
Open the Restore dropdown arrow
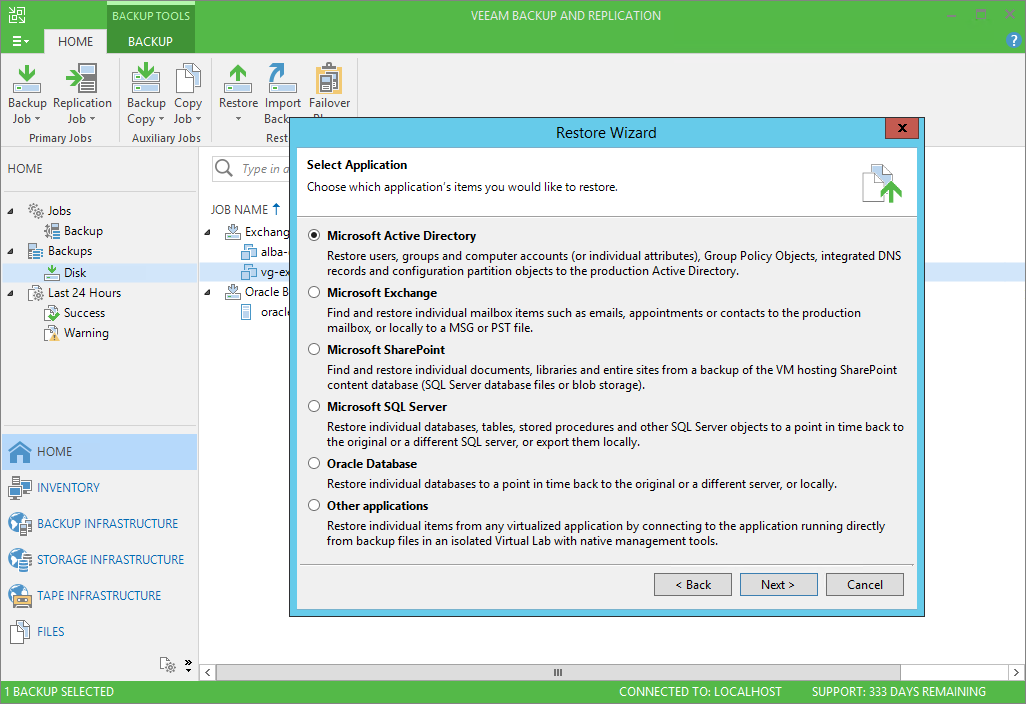[x=238, y=119]
